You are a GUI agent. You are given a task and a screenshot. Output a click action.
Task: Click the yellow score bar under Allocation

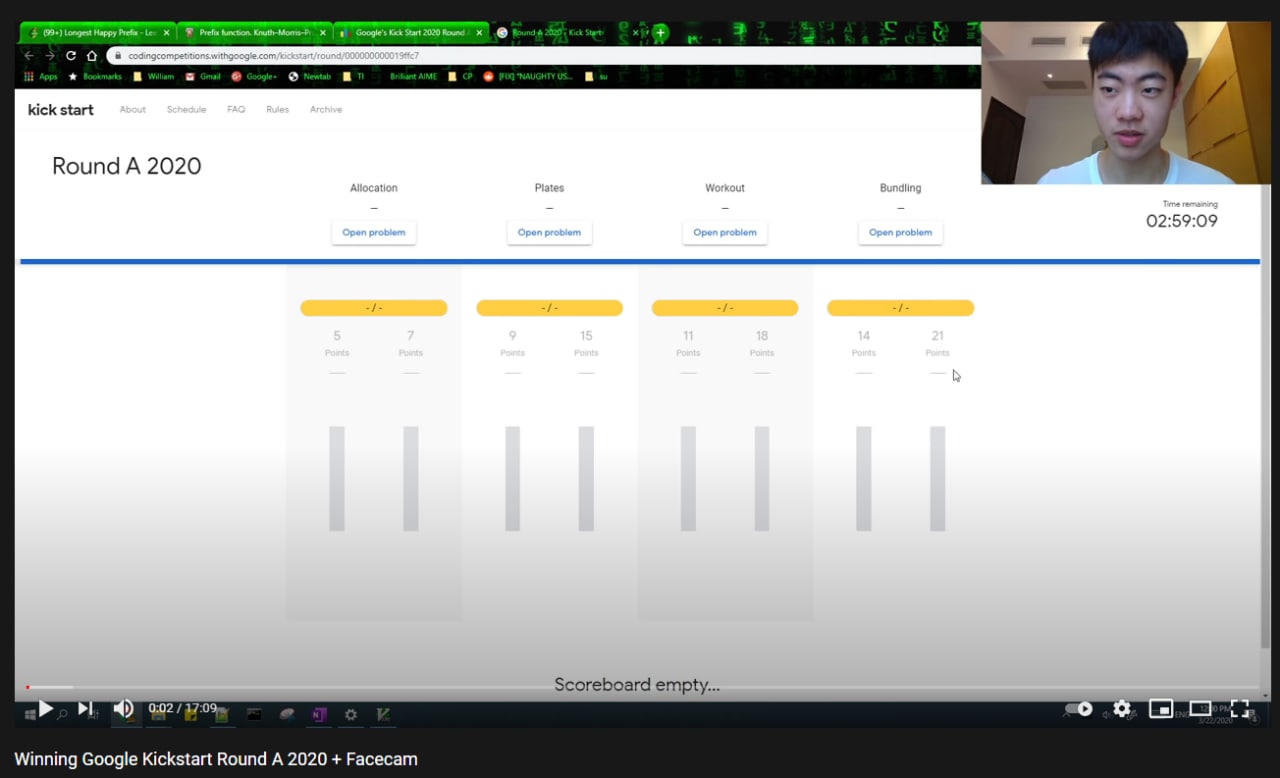tap(374, 308)
